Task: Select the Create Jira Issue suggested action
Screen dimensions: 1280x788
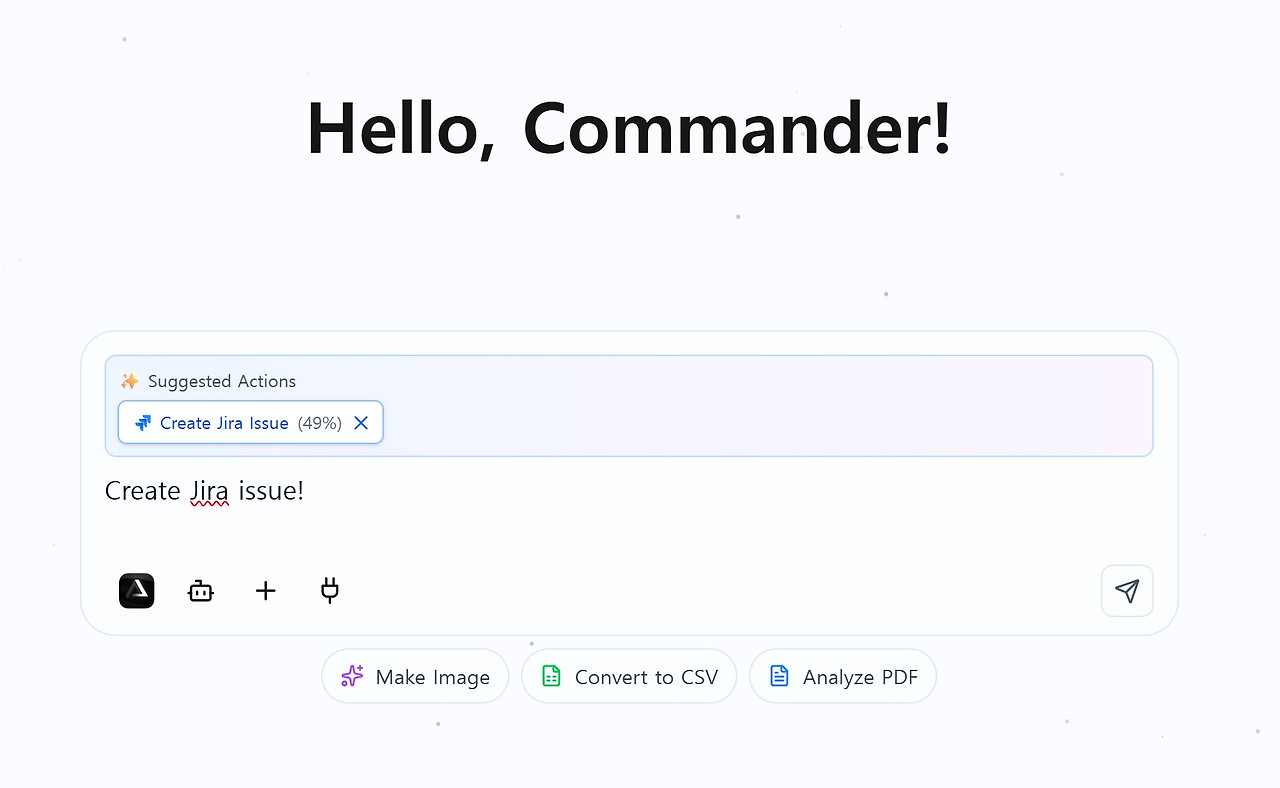Action: 224,423
